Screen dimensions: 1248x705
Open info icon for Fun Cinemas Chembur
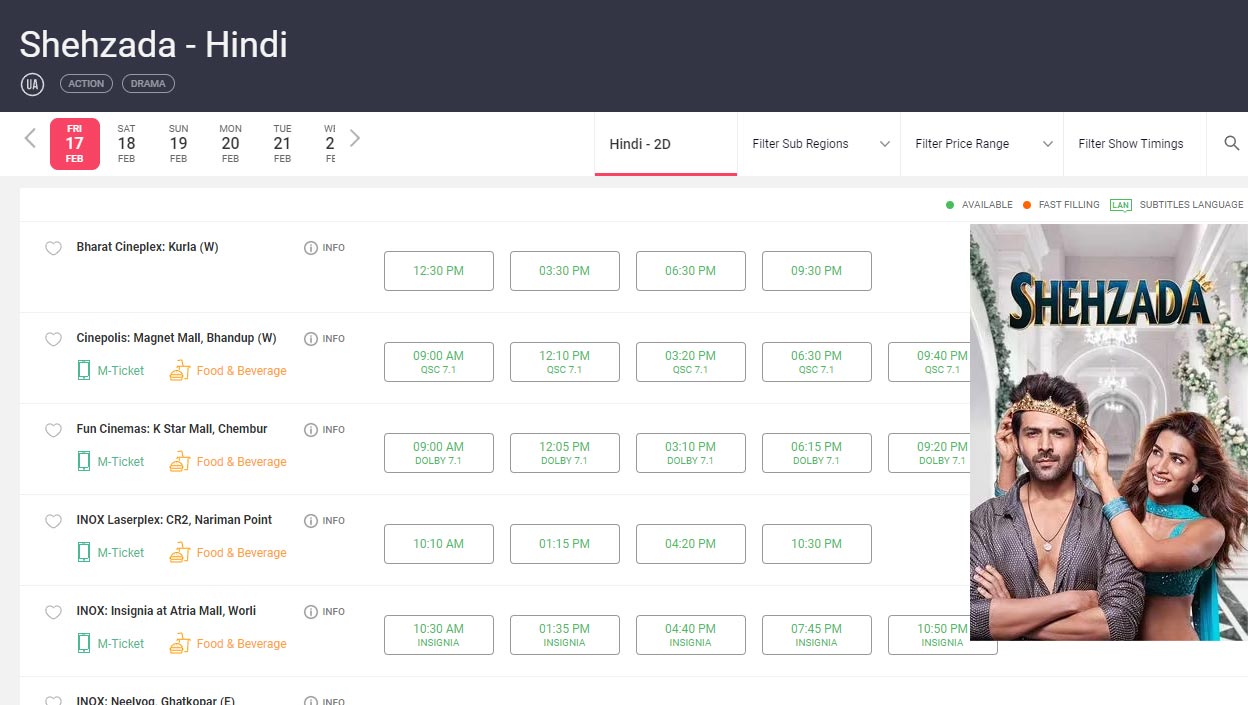point(311,430)
